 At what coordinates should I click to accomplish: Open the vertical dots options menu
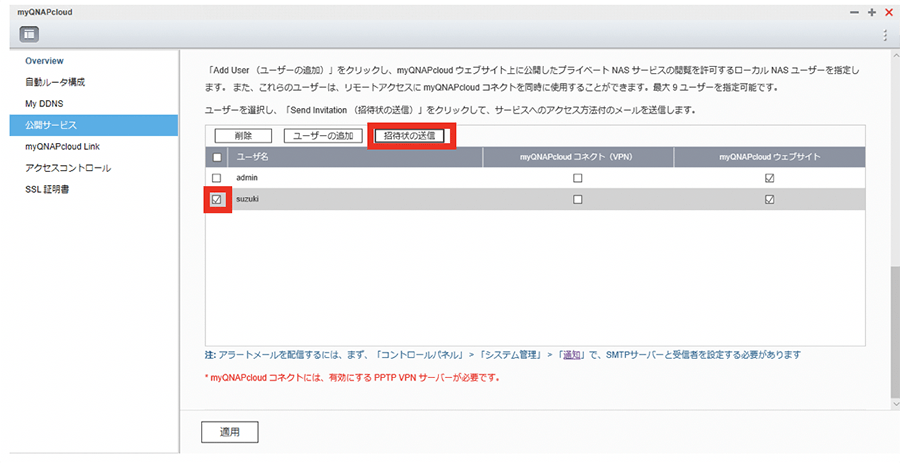pos(886,35)
